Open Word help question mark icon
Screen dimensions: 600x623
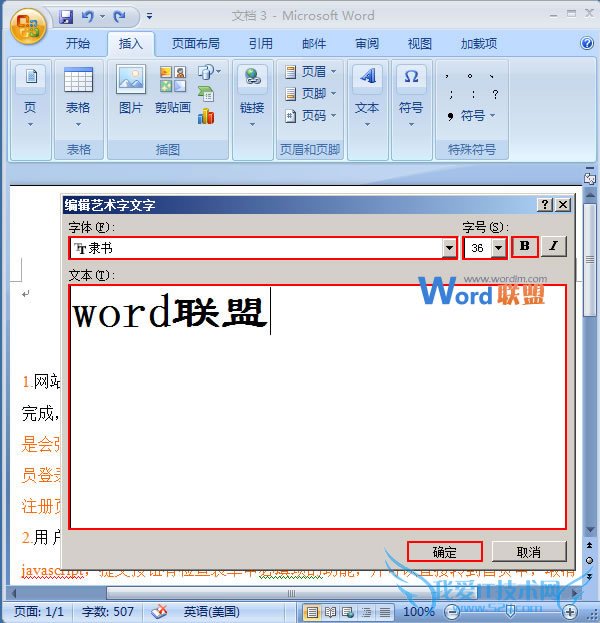click(x=587, y=43)
